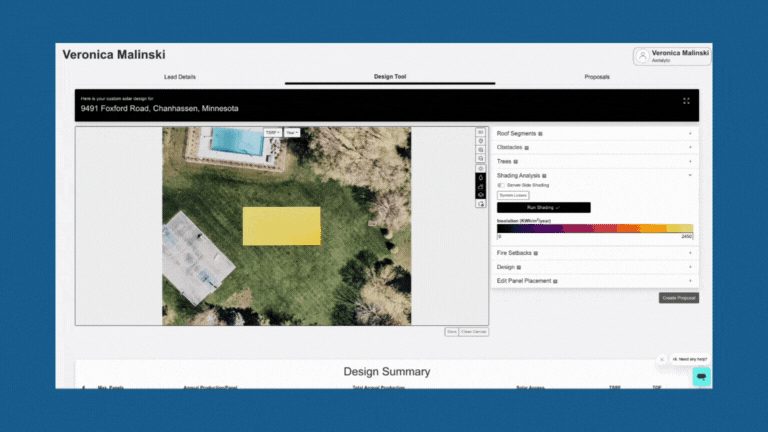Click the user avatar icon
Screen dimensions: 768x432
pos(642,56)
